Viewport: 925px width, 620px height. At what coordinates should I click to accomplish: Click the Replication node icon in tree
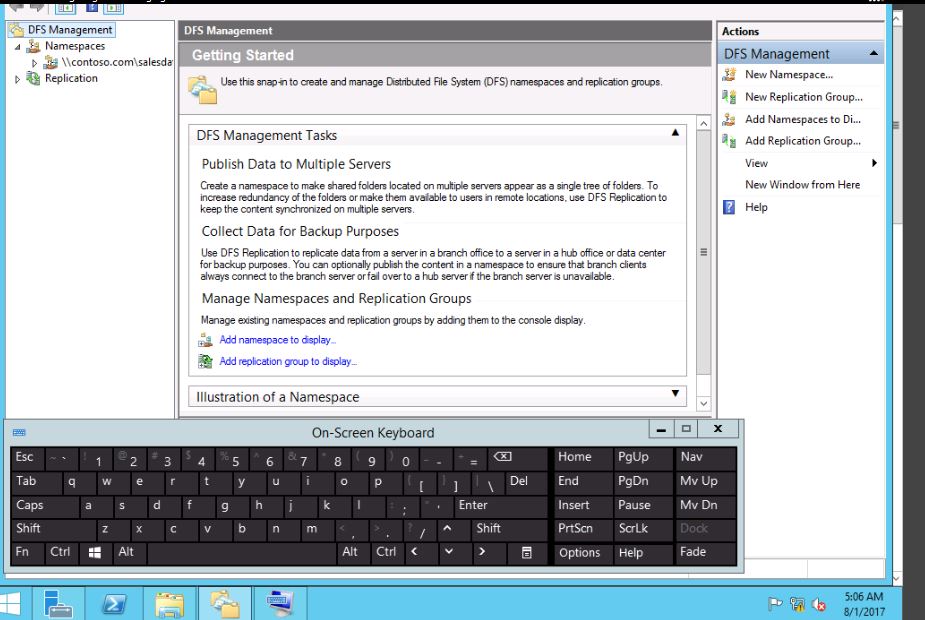coord(34,78)
